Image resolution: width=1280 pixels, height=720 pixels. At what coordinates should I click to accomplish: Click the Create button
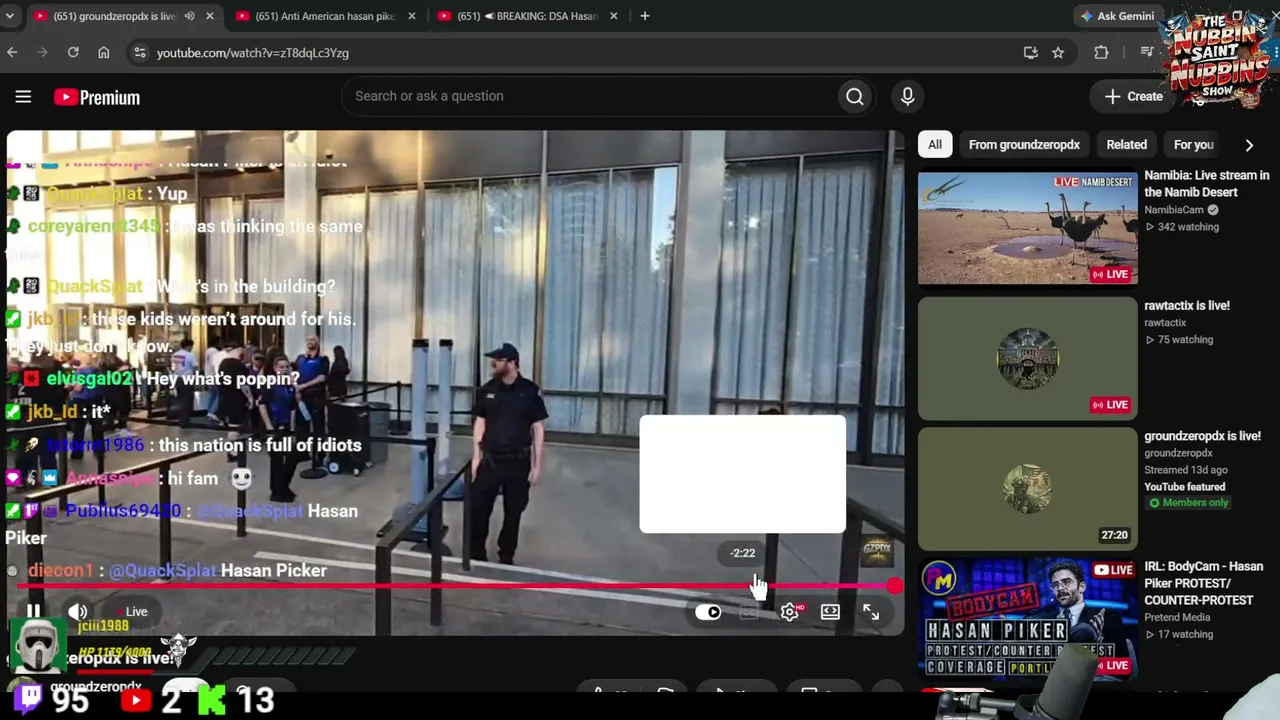1134,97
